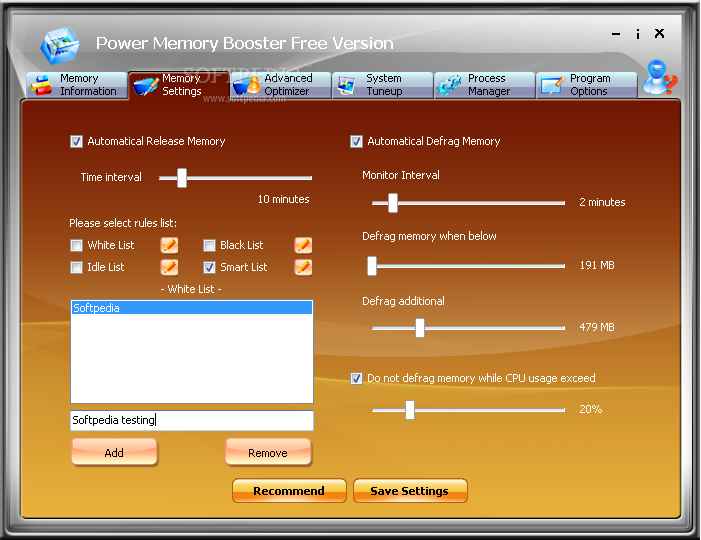Click the '10 minutes' time interval value
Image resolution: width=701 pixels, height=540 pixels.
click(283, 199)
